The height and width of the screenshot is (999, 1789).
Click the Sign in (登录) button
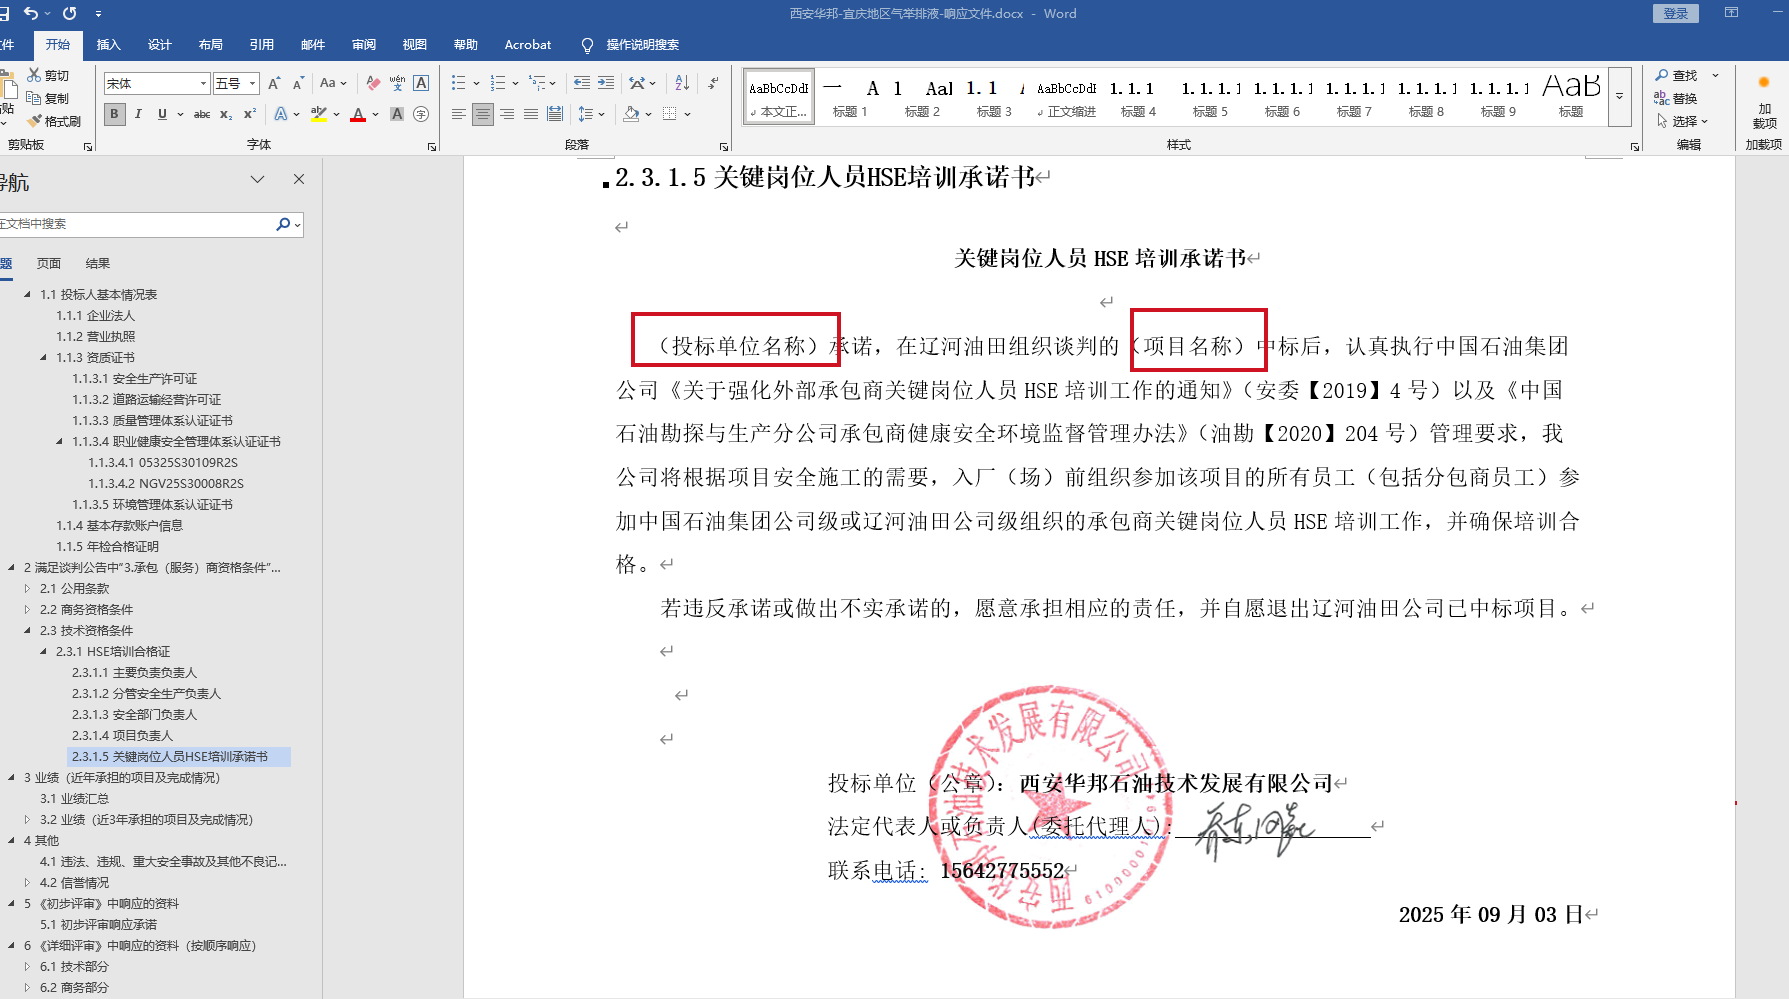point(1676,13)
